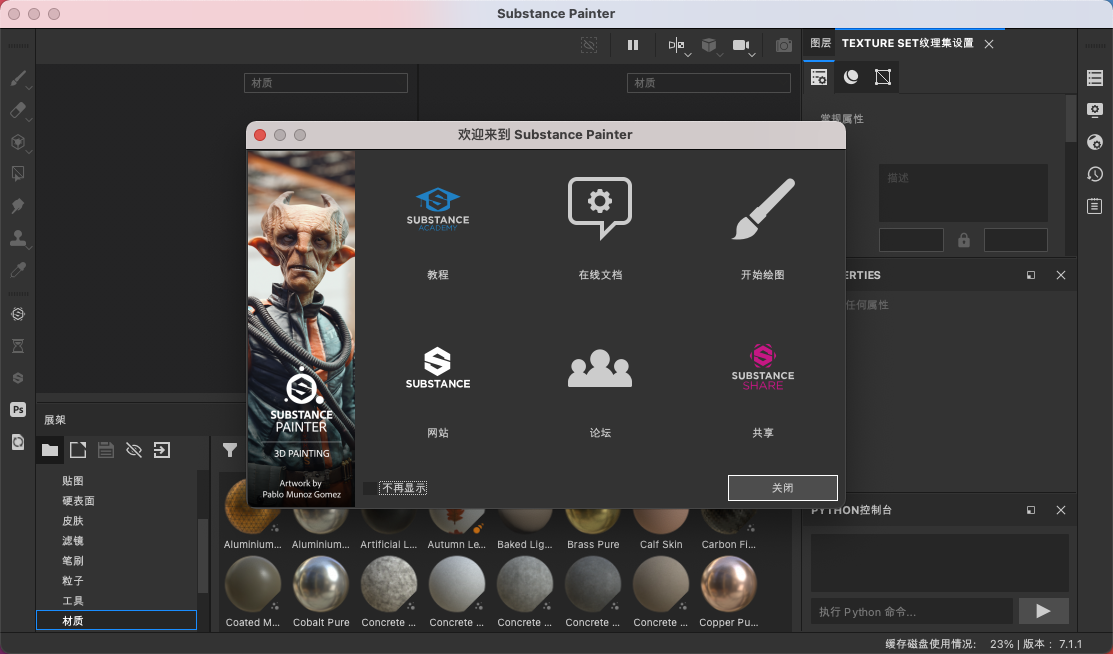Click the baked mesh maps sphere icon

click(x=850, y=77)
